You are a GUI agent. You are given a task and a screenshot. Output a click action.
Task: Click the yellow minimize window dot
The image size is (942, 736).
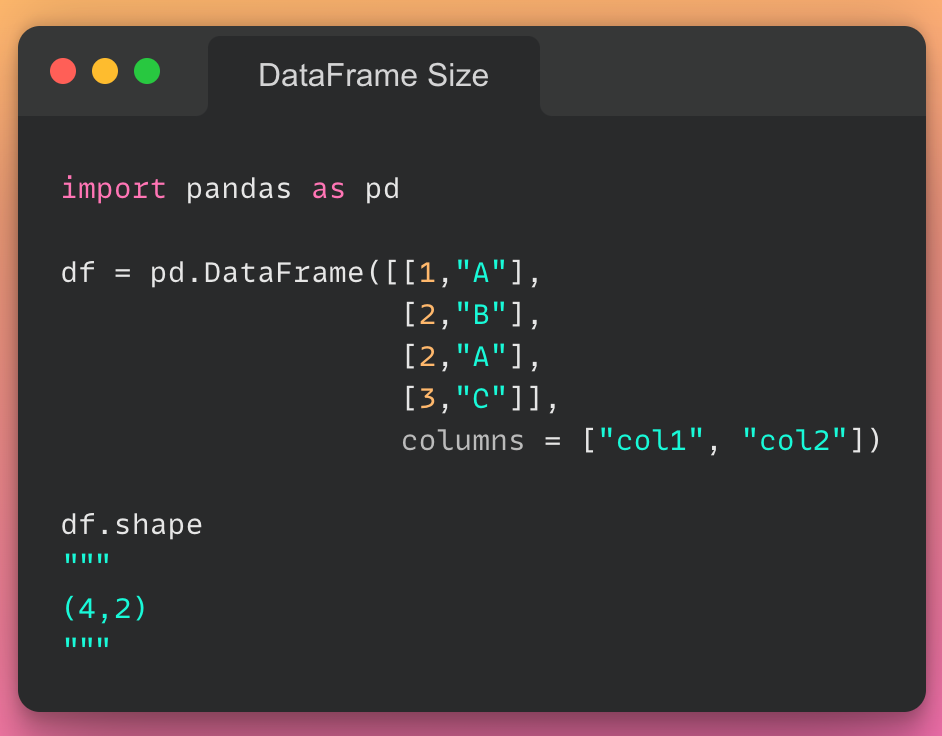tap(105, 71)
